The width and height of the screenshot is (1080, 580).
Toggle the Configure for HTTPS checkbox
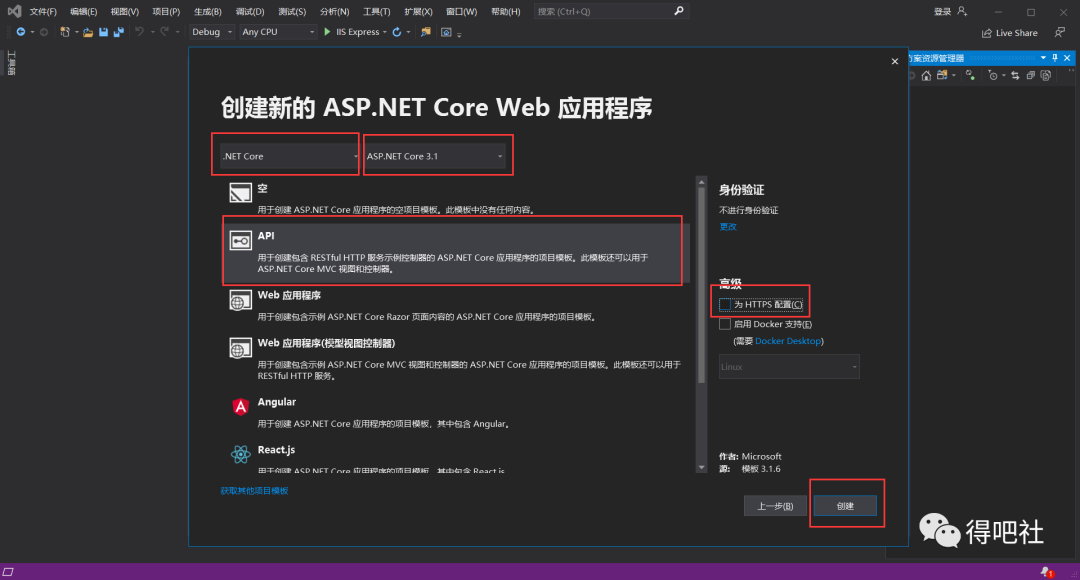(725, 304)
